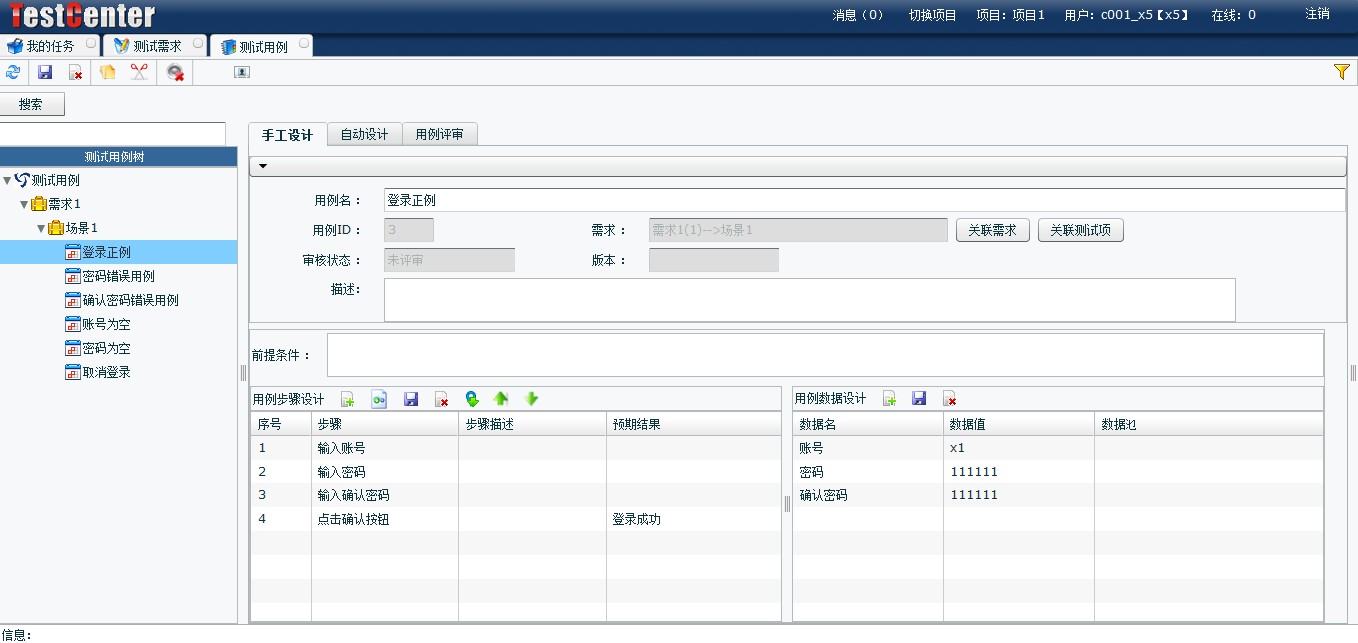
Task: Delete data row in 用例数据设计 toolbar
Action: tap(949, 399)
